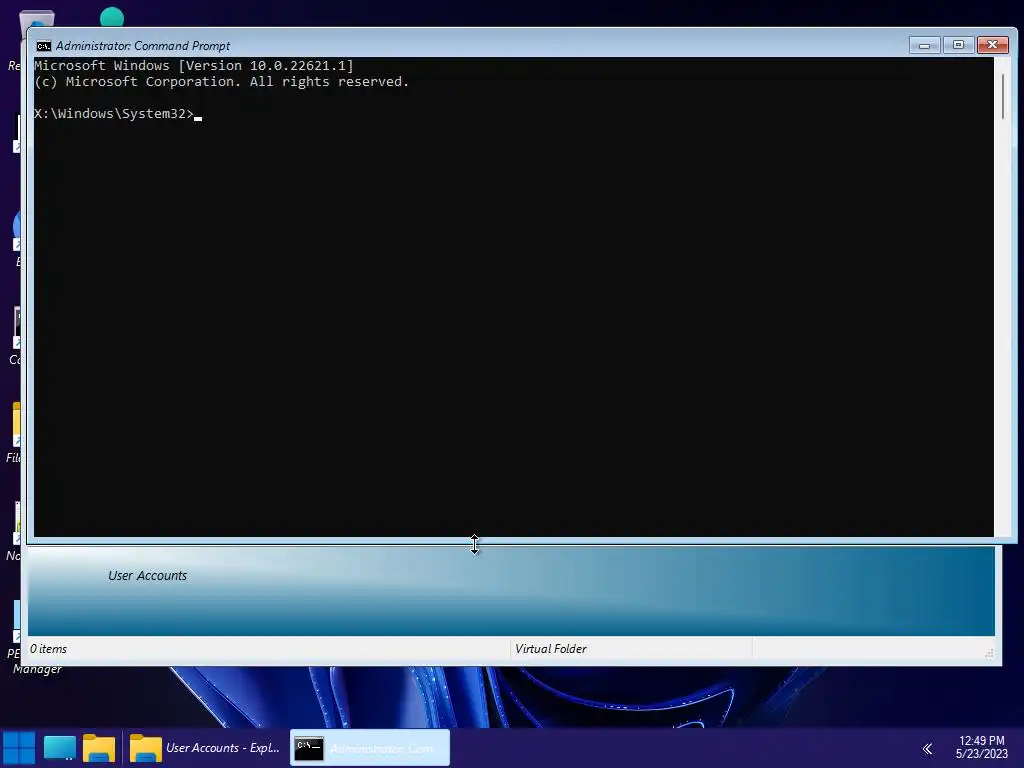Screen dimensions: 1024x768
Task: Click the Command Prompt title bar system icon
Action: [44, 46]
